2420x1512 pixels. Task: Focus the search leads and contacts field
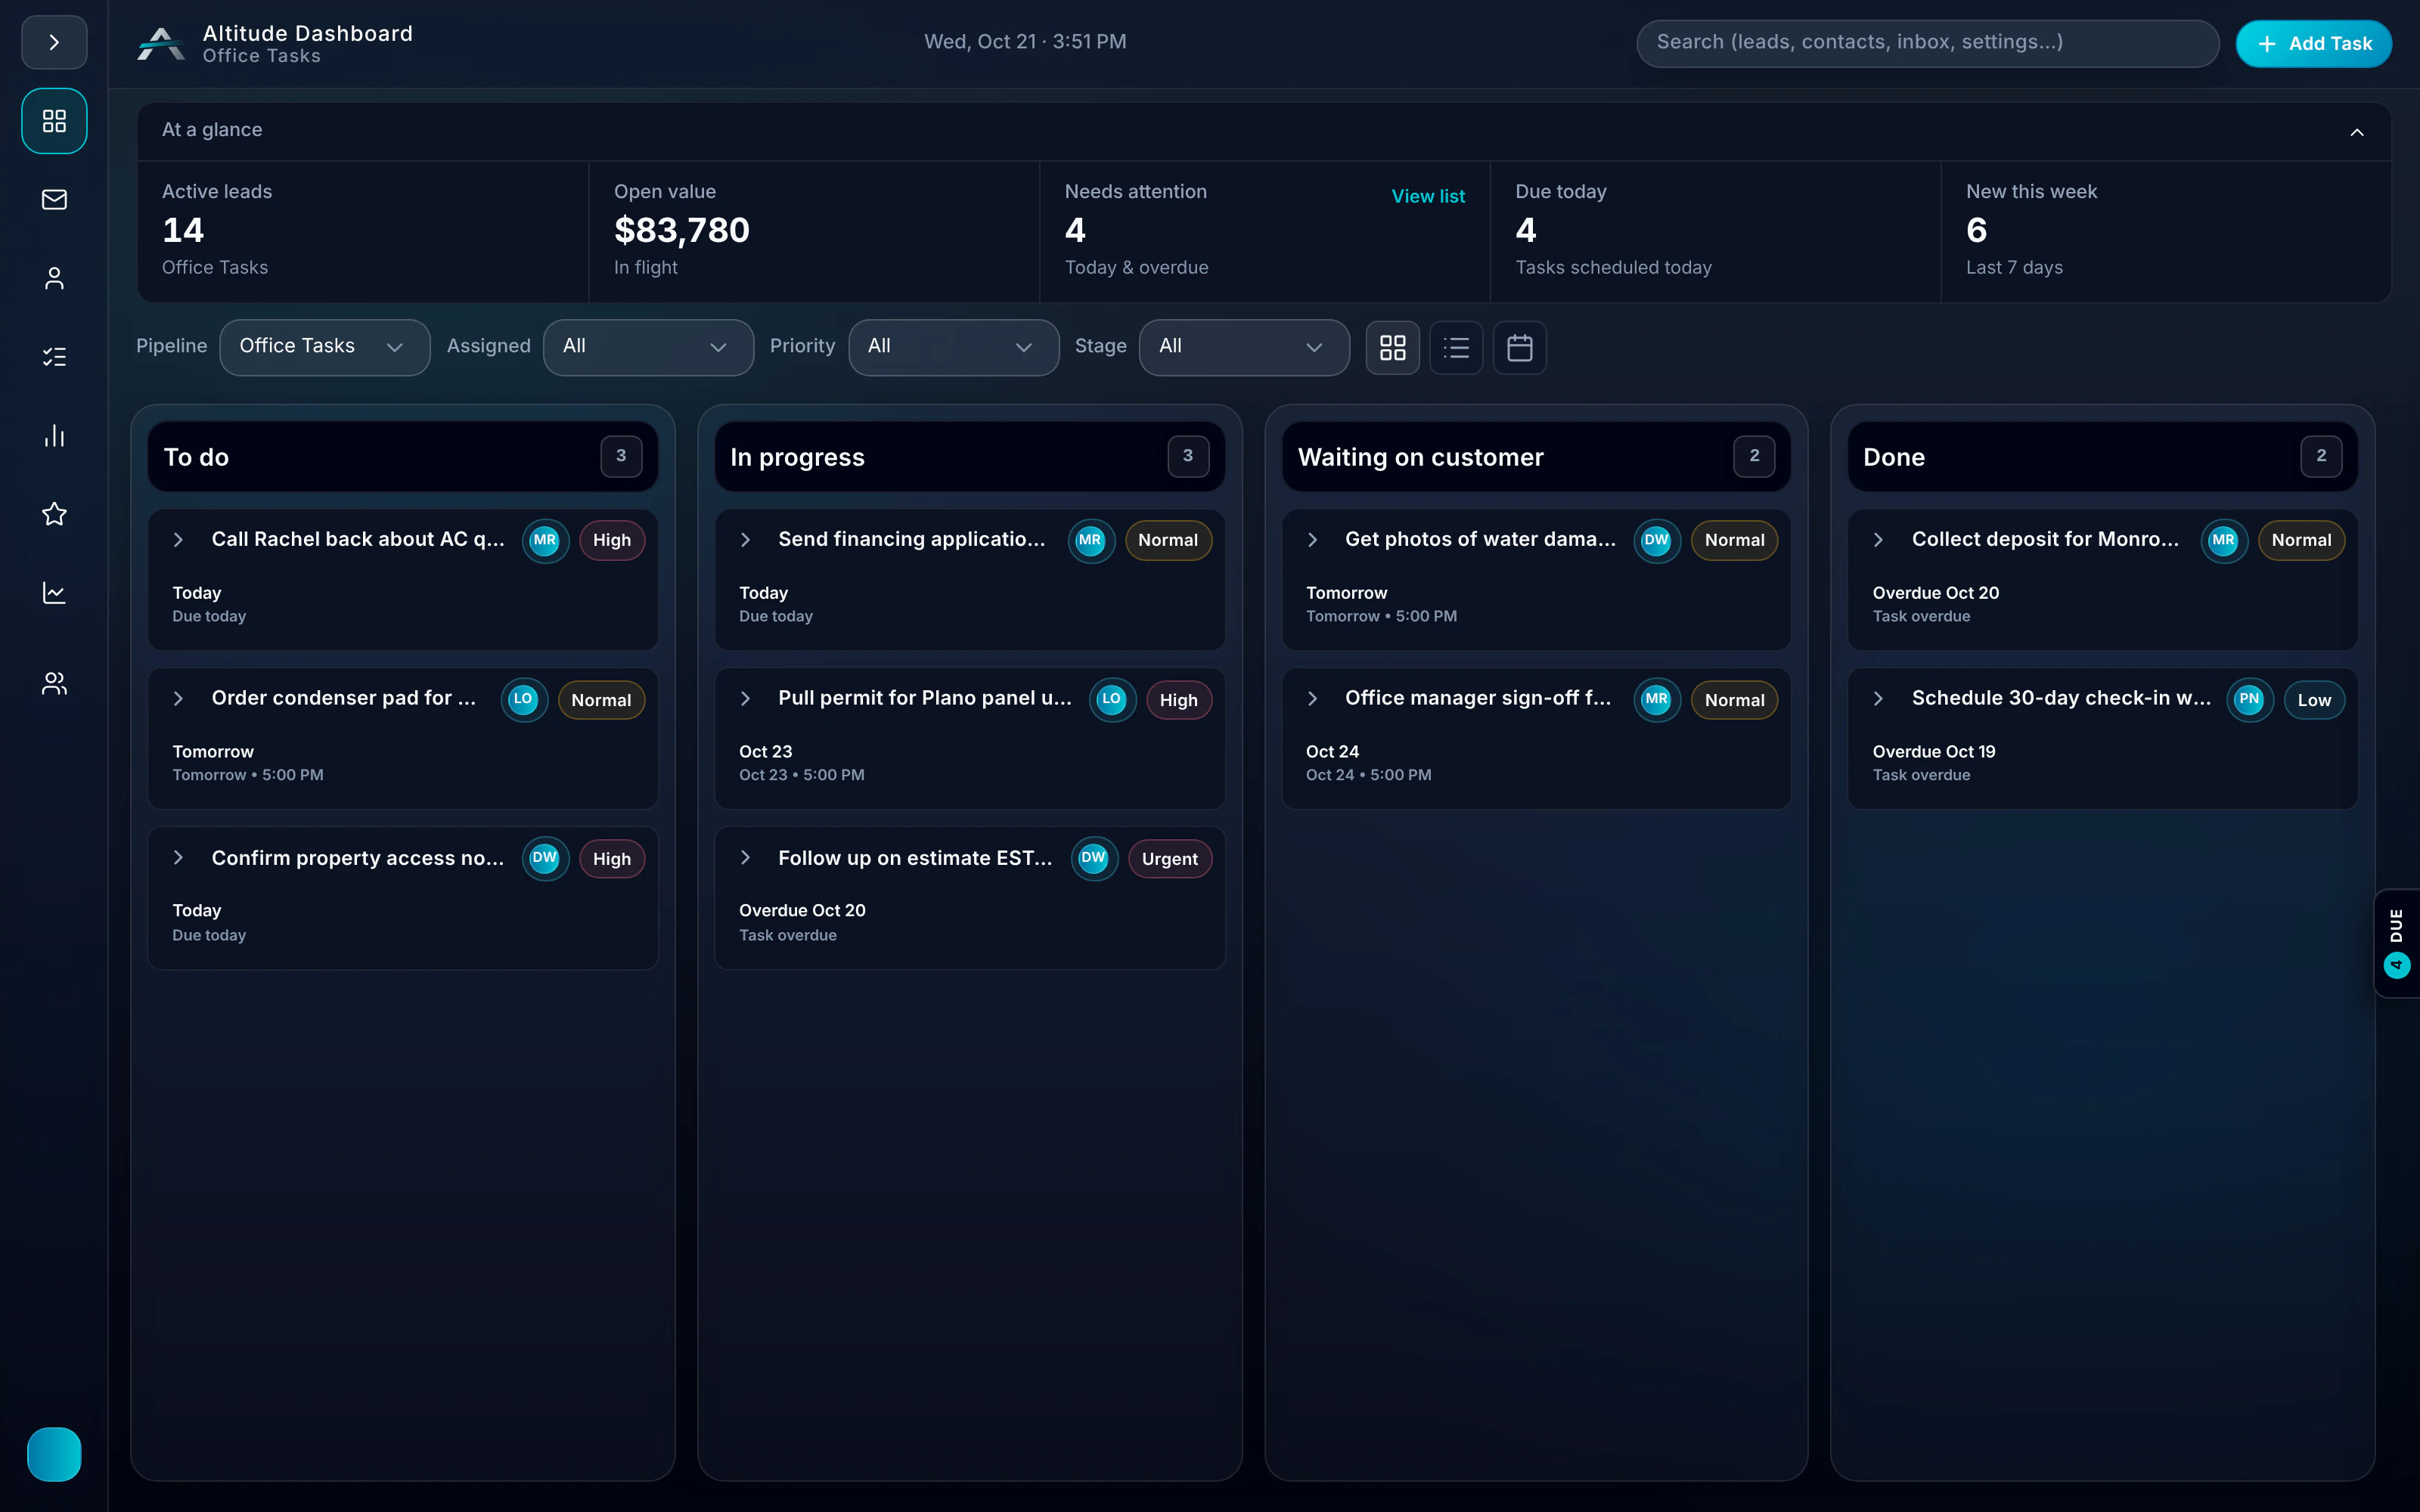pos(1927,43)
